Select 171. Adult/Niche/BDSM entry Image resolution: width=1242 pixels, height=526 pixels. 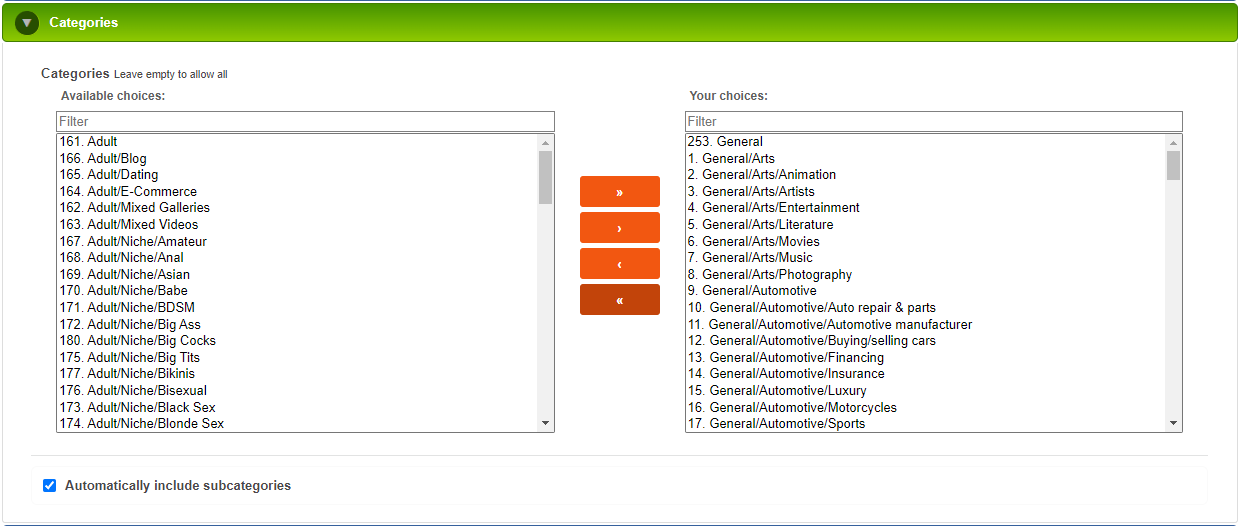pyautogui.click(x=297, y=307)
